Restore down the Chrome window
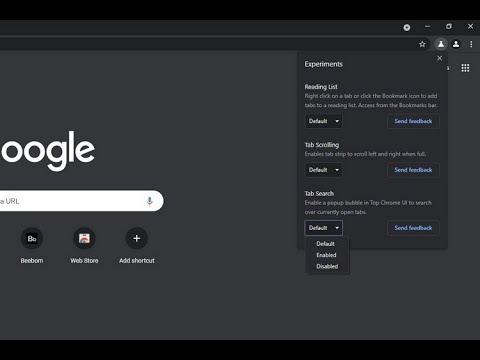The image size is (480, 360). click(449, 26)
